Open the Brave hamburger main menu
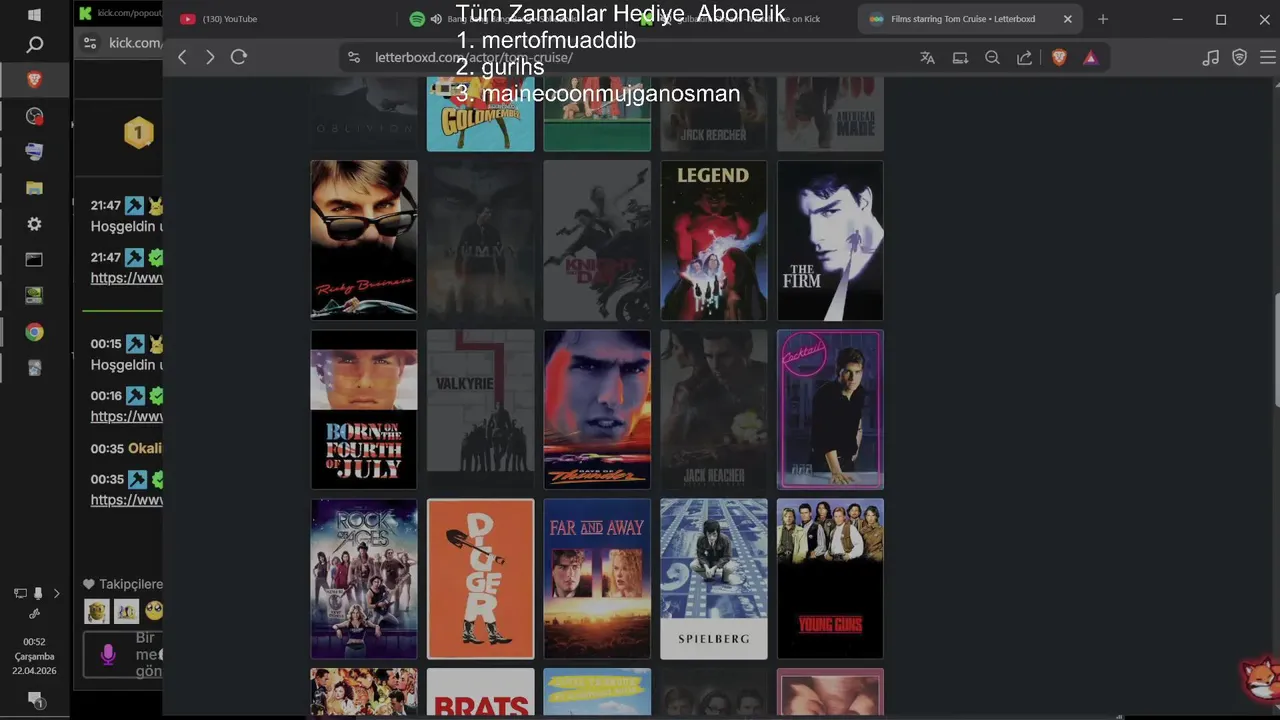The image size is (1280, 720). coord(1268,58)
